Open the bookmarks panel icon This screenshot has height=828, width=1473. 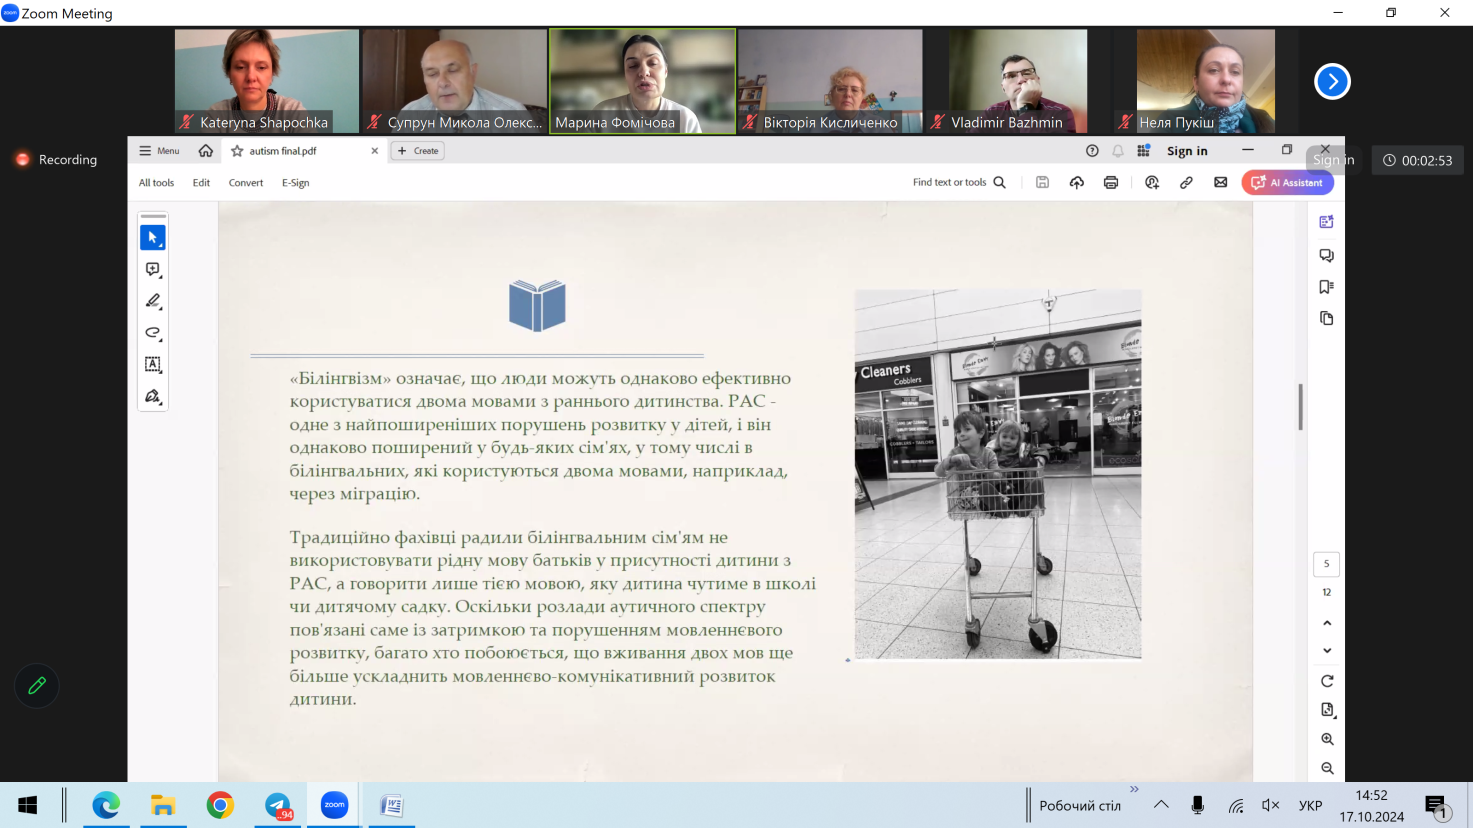(1326, 287)
